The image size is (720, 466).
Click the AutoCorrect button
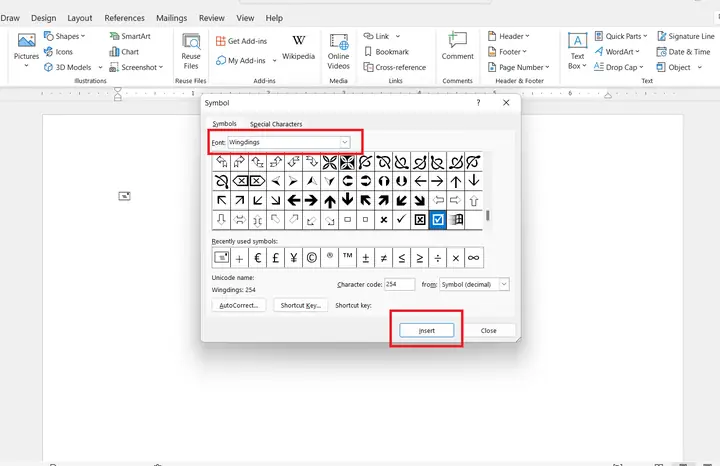(239, 305)
